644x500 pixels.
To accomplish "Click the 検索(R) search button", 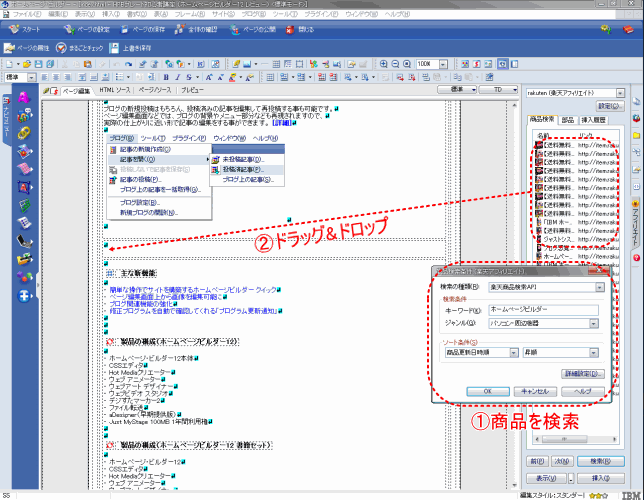I will pyautogui.click(x=600, y=461).
